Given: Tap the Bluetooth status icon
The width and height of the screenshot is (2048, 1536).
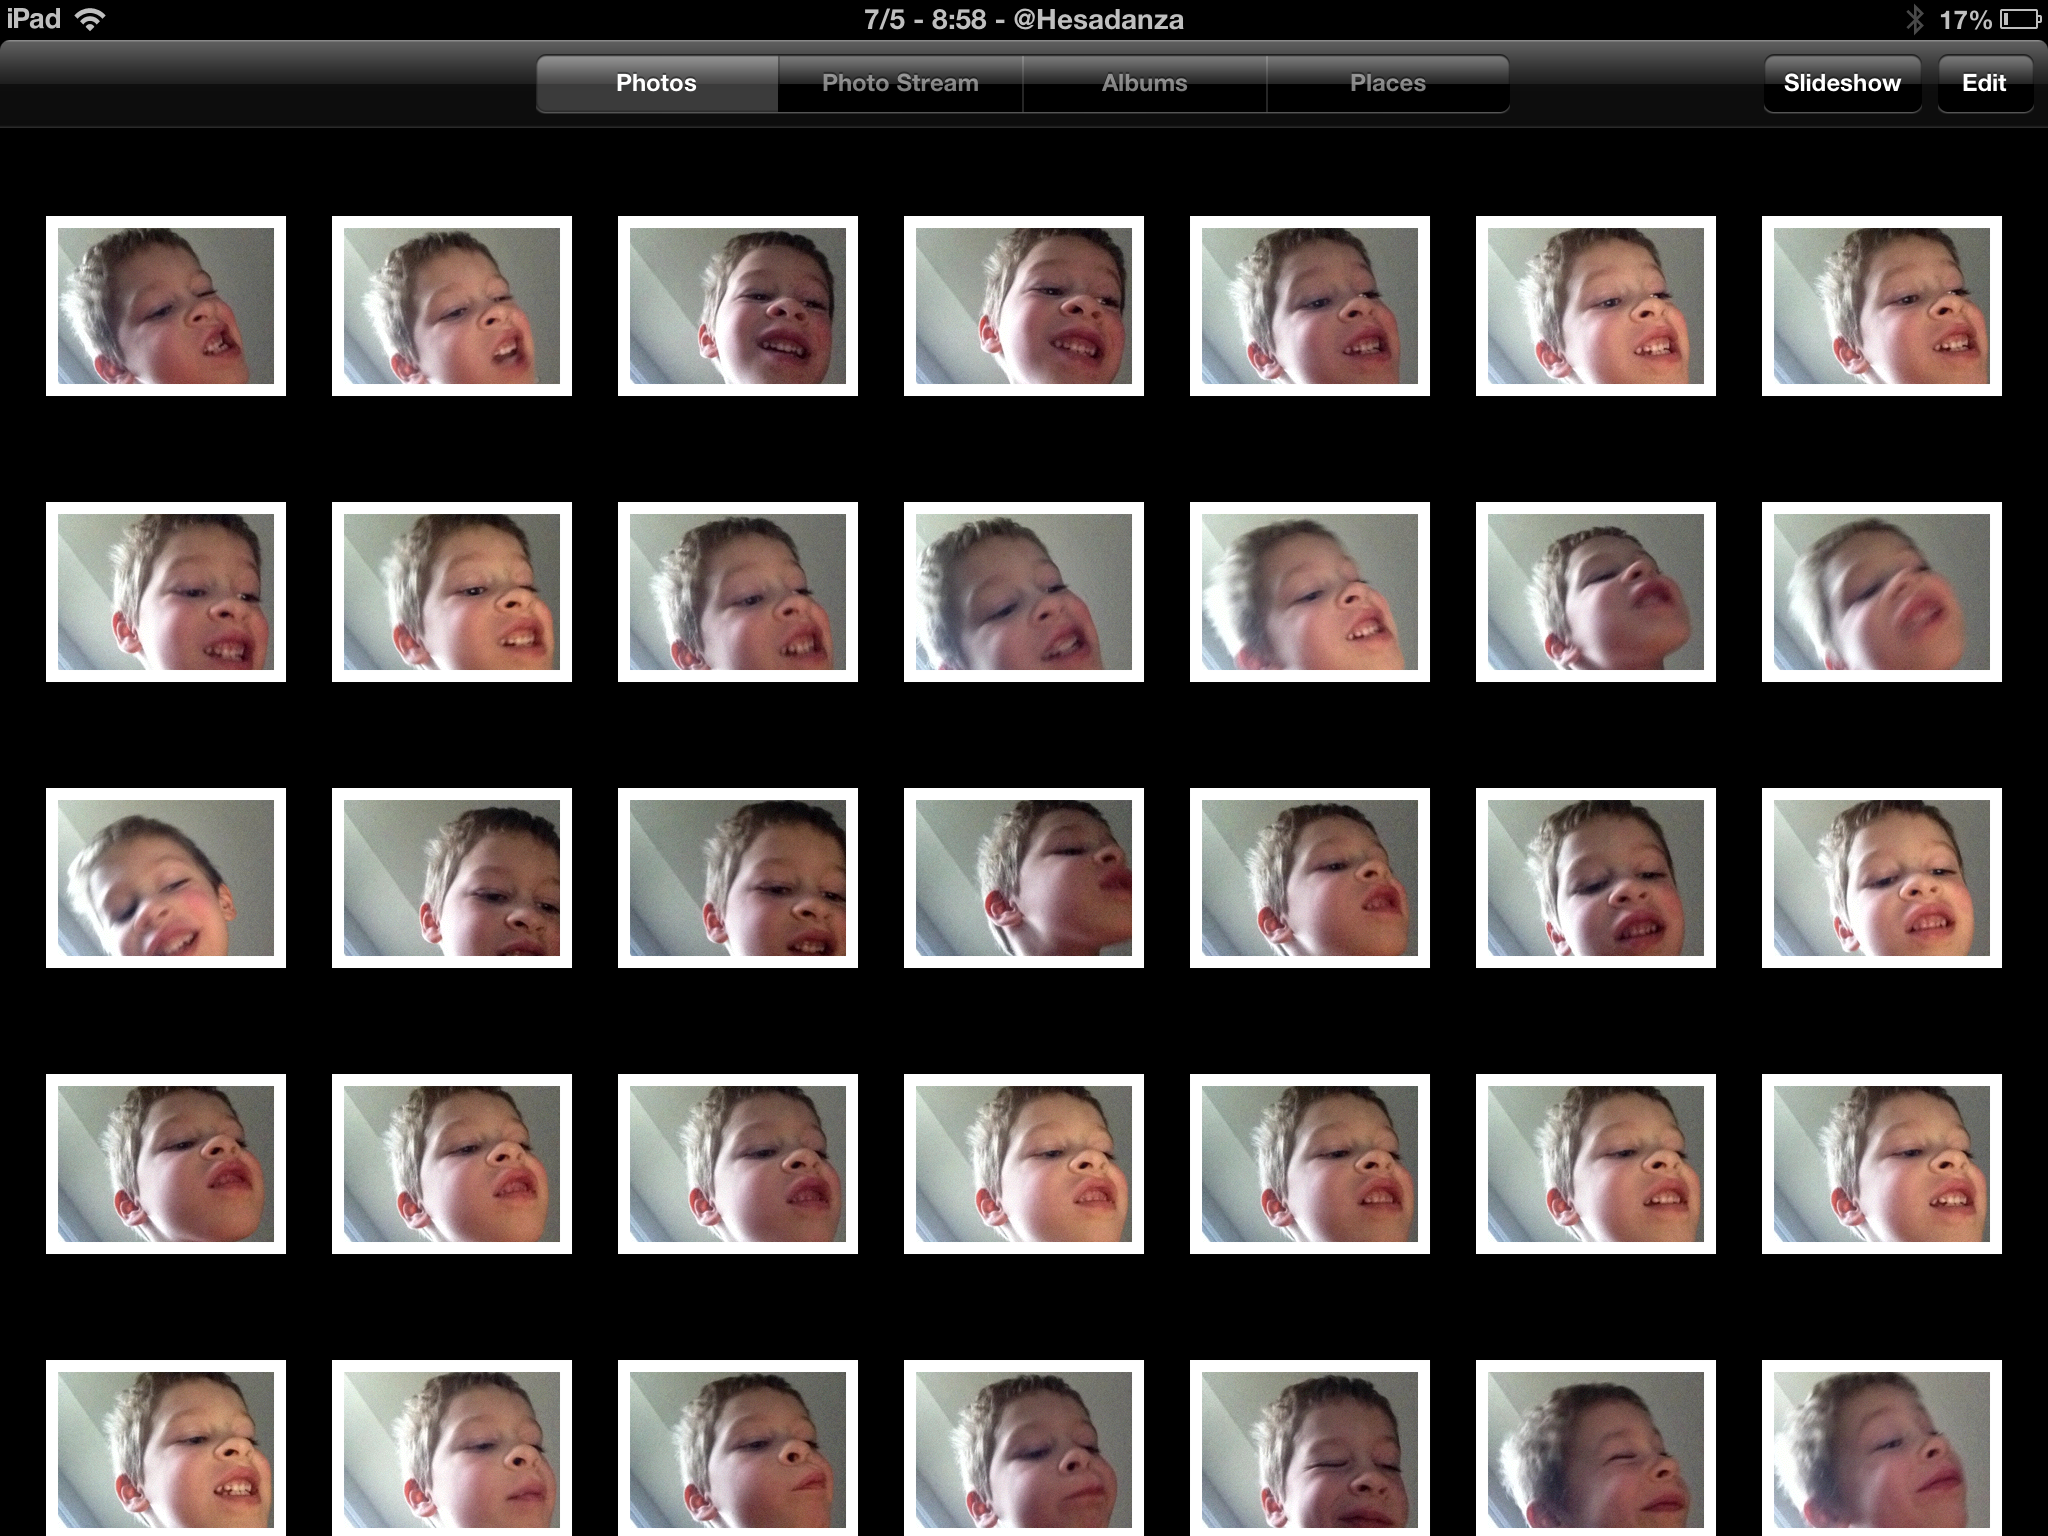Looking at the screenshot, I should [x=1914, y=19].
